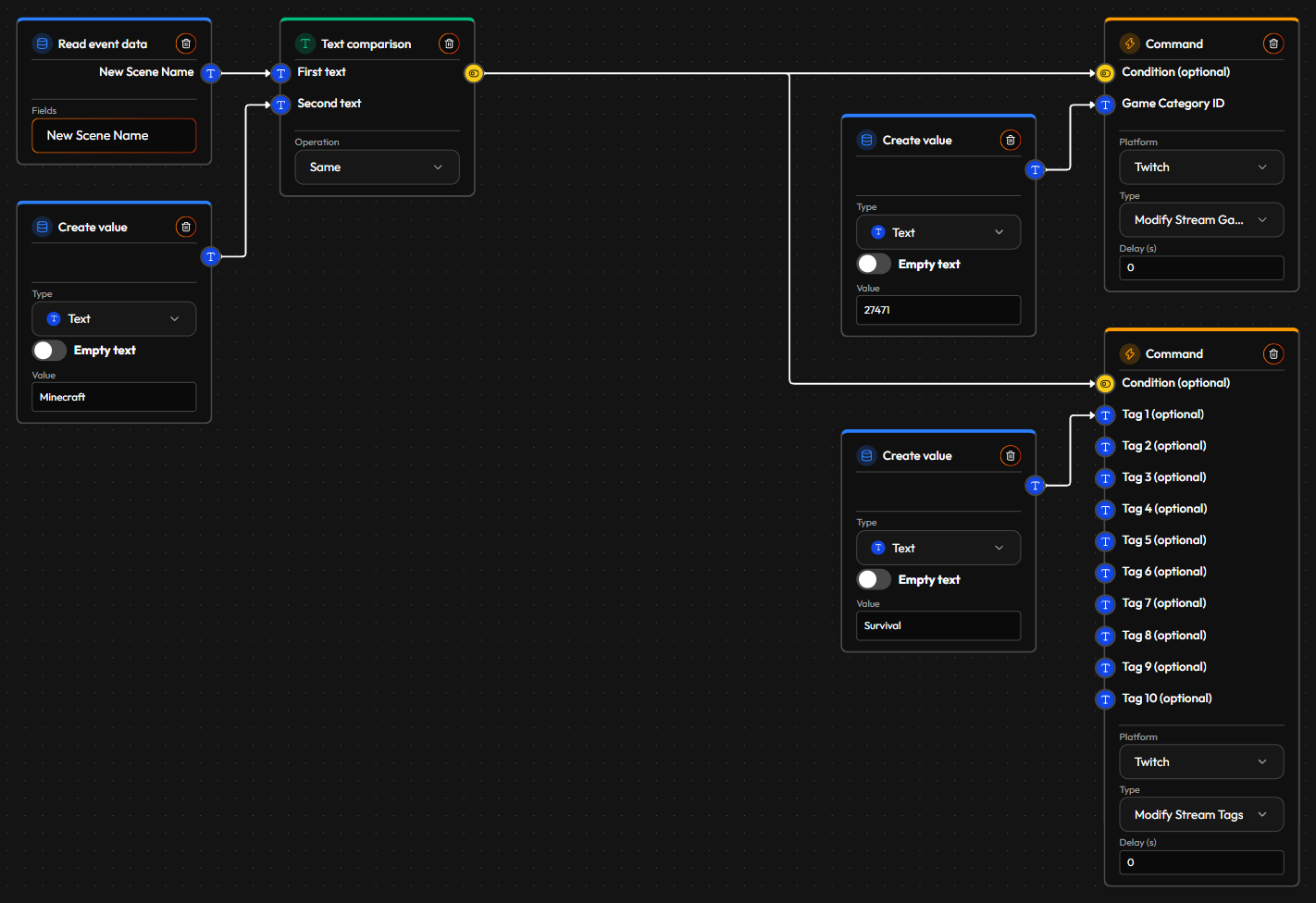
Task: Click output port of 27471 Create value node
Action: (x=1035, y=170)
